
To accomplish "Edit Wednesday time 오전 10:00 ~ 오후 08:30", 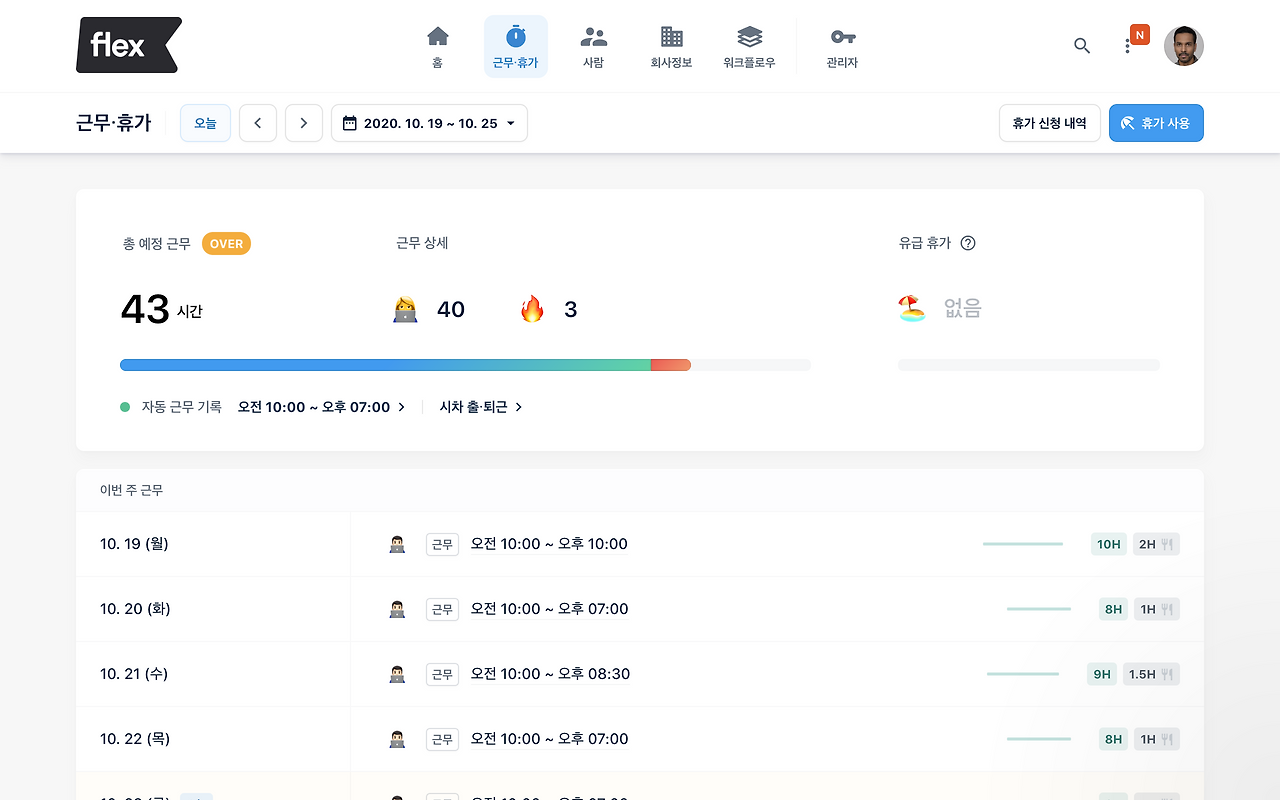I will tap(550, 674).
